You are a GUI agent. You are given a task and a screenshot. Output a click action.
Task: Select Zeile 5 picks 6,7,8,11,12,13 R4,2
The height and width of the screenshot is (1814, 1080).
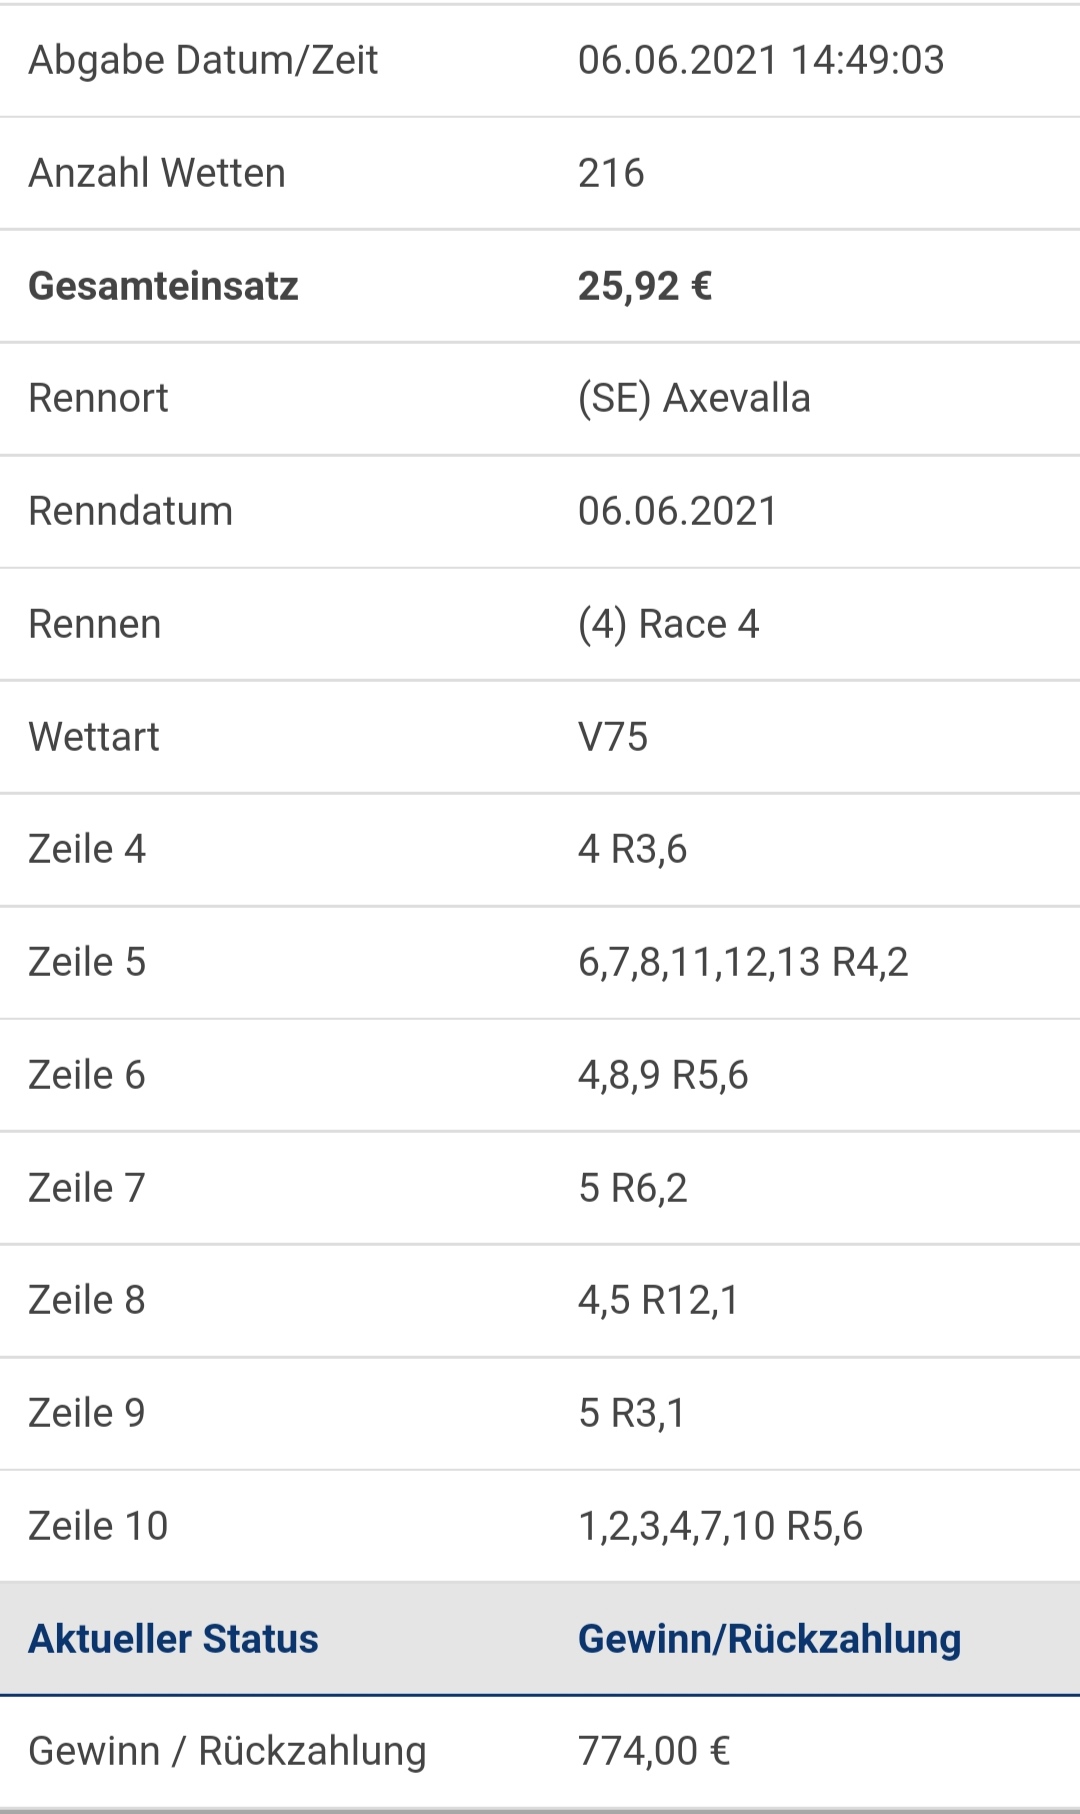point(743,963)
